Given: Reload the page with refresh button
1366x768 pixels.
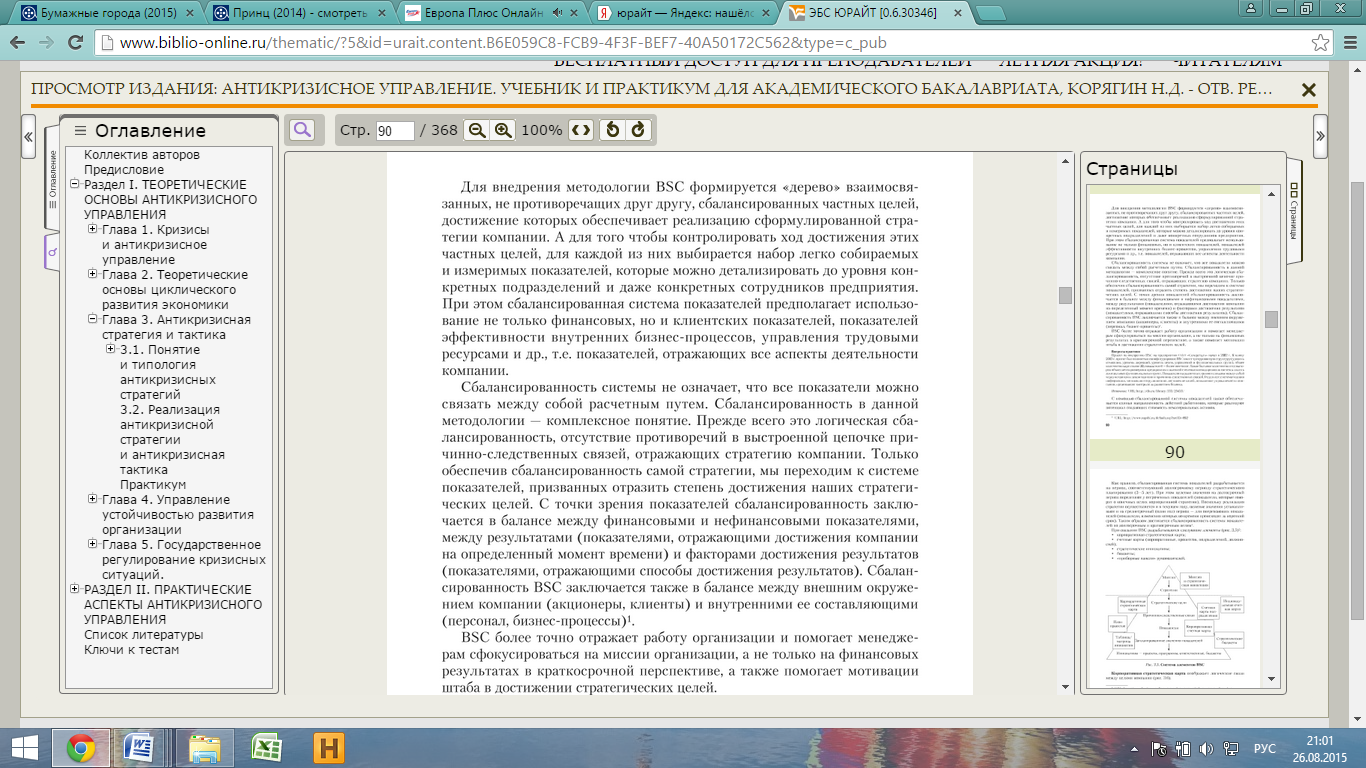Looking at the screenshot, I should [75, 43].
